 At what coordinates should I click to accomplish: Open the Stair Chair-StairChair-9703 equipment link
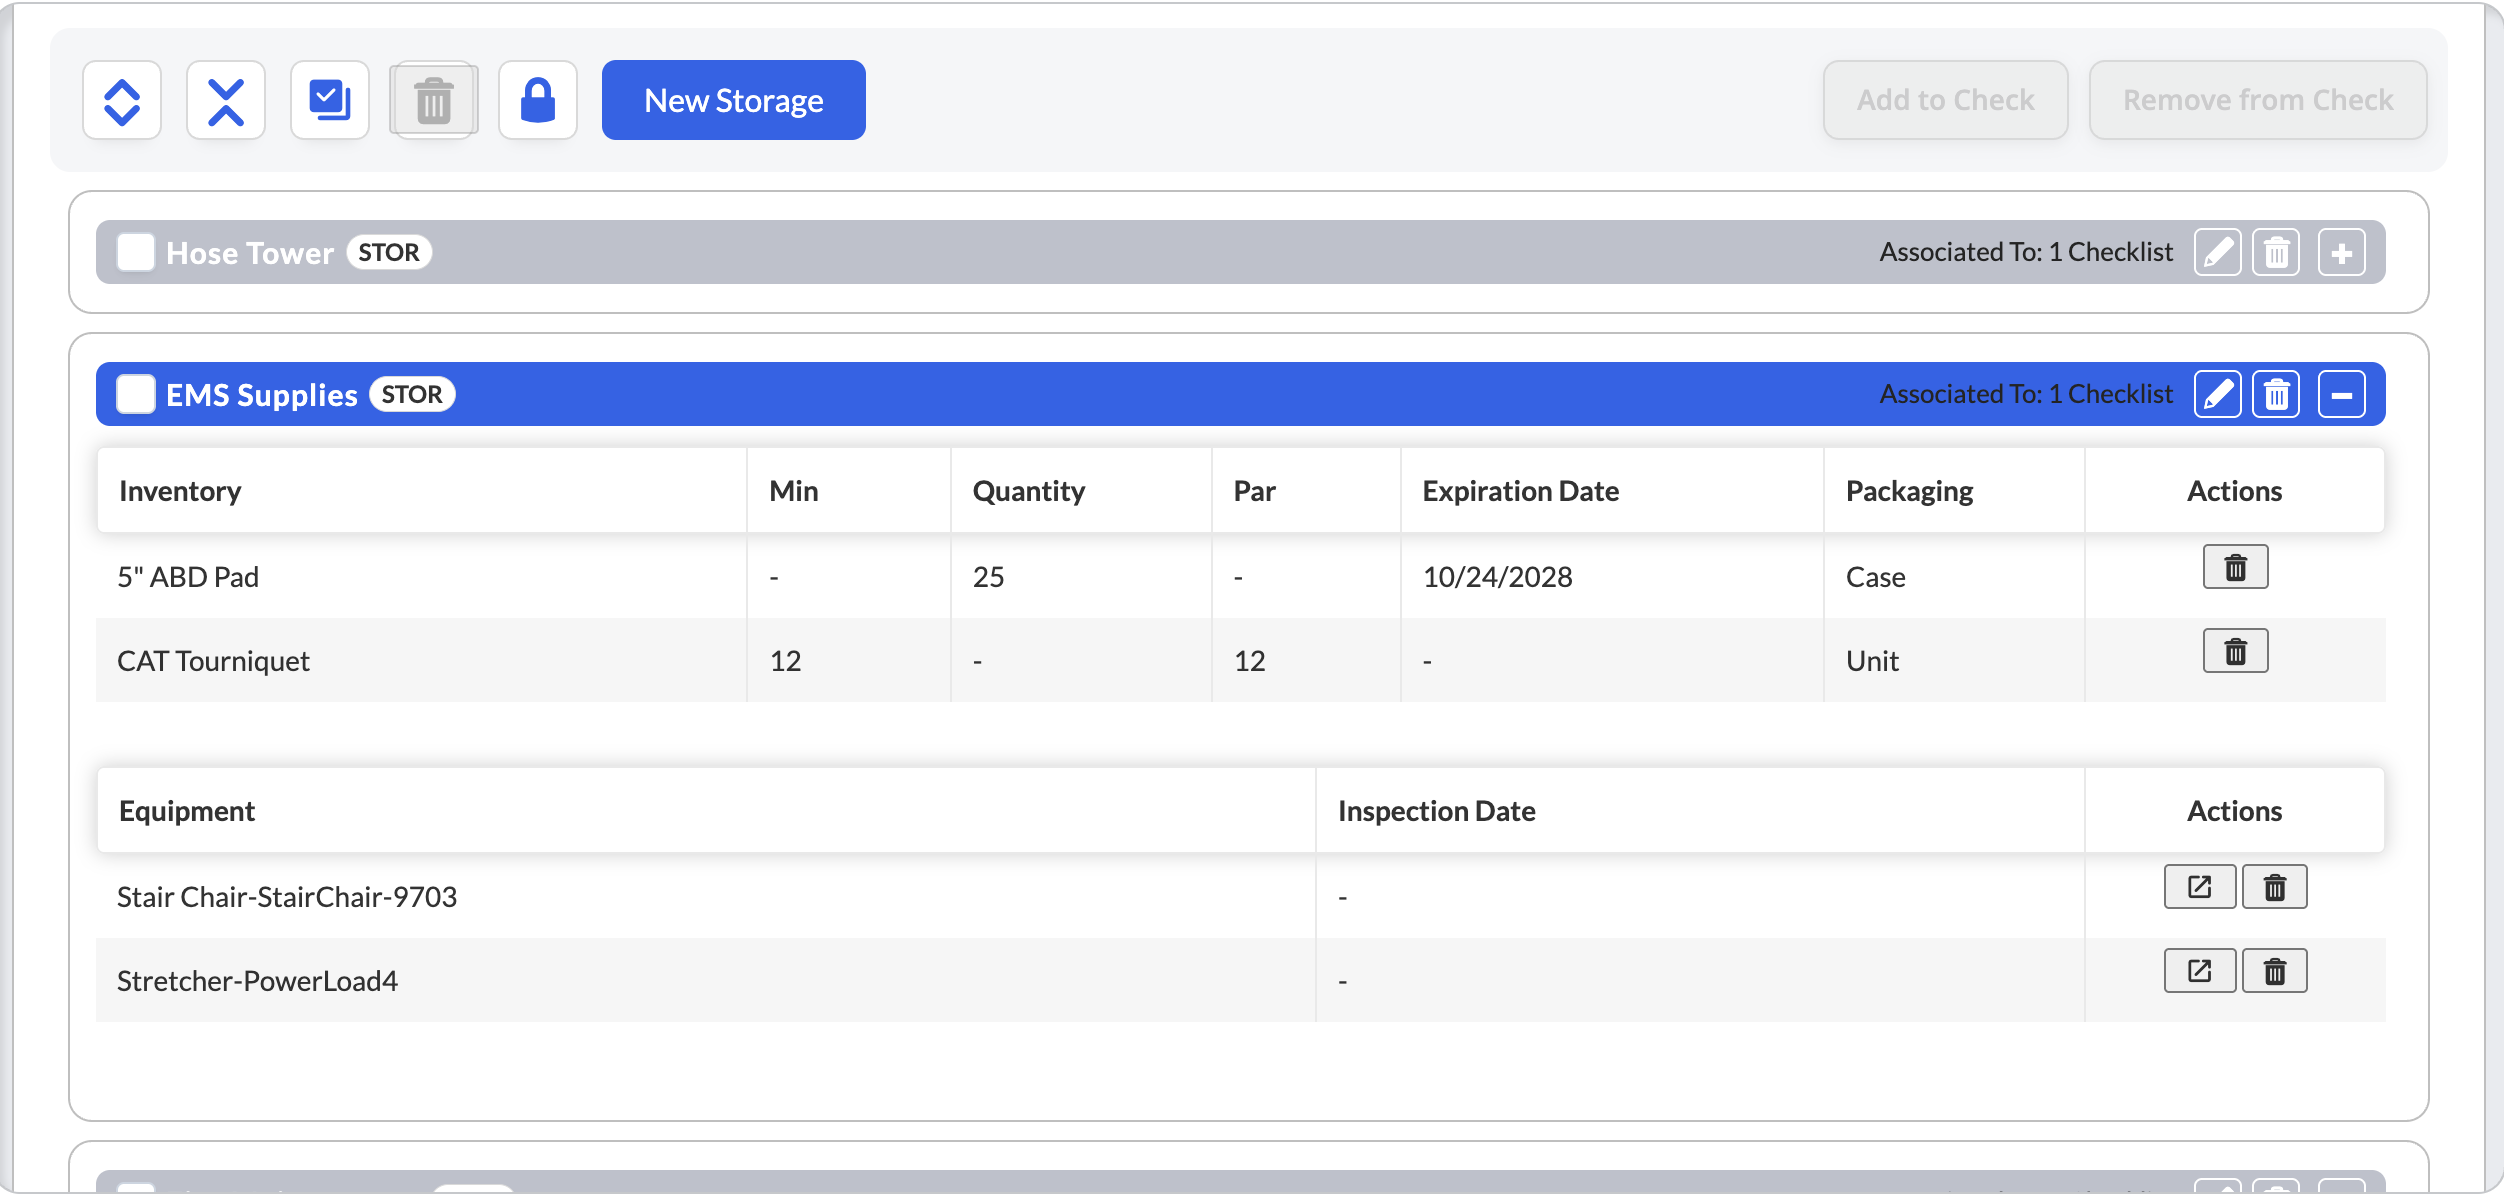coord(2199,887)
